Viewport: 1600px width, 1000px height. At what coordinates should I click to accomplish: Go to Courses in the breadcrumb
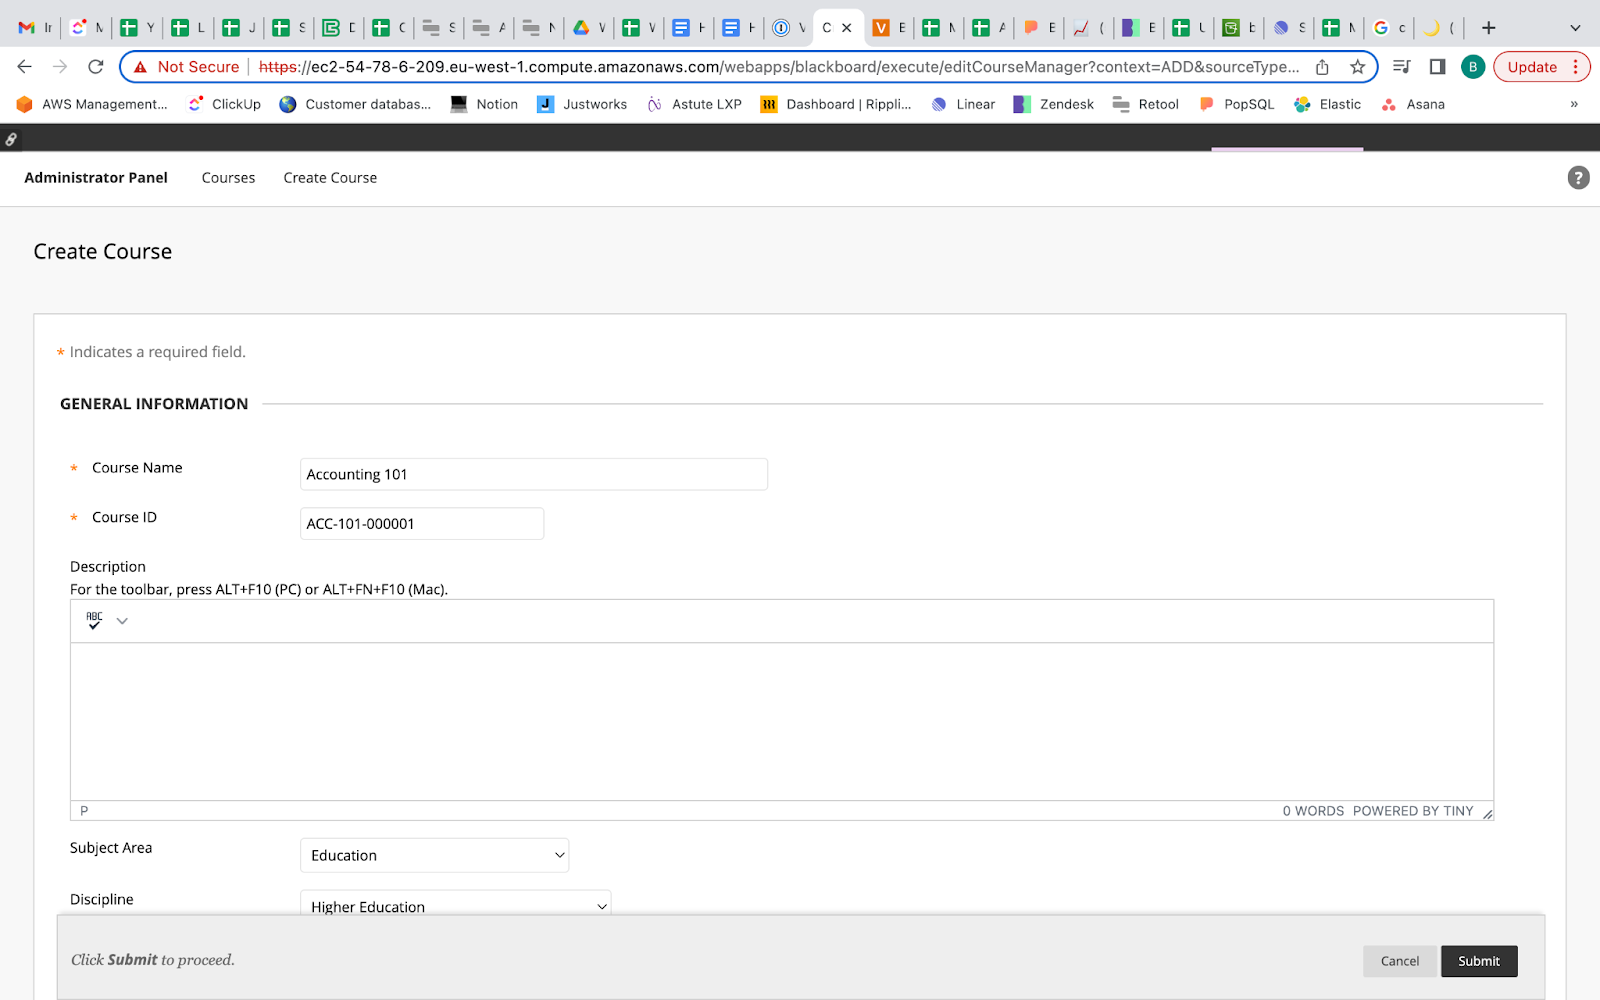pyautogui.click(x=228, y=178)
